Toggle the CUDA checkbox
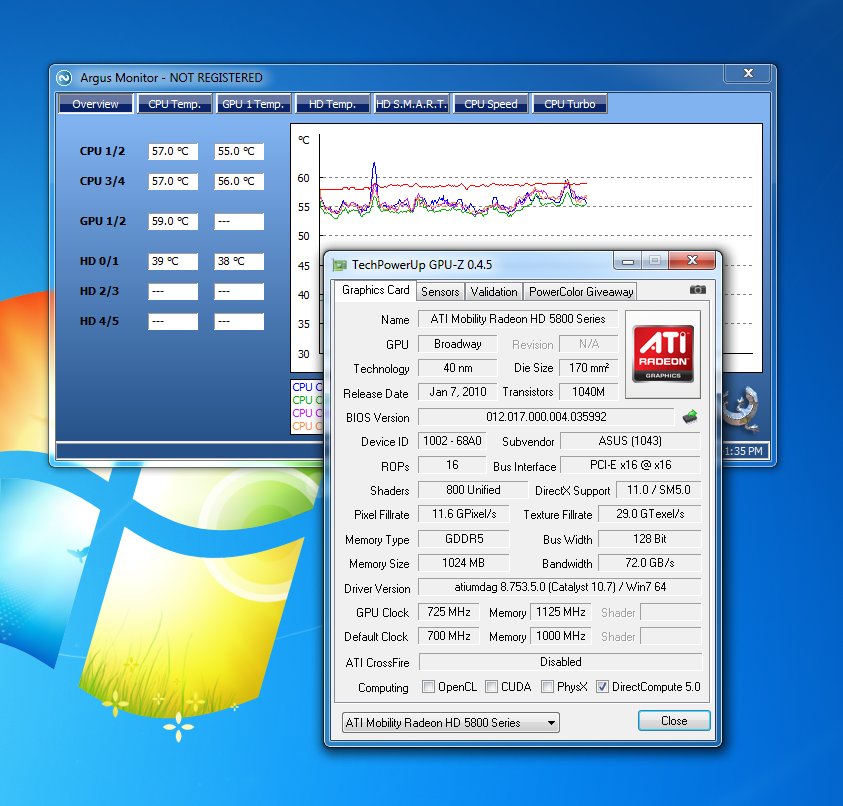The image size is (843, 806). (491, 687)
